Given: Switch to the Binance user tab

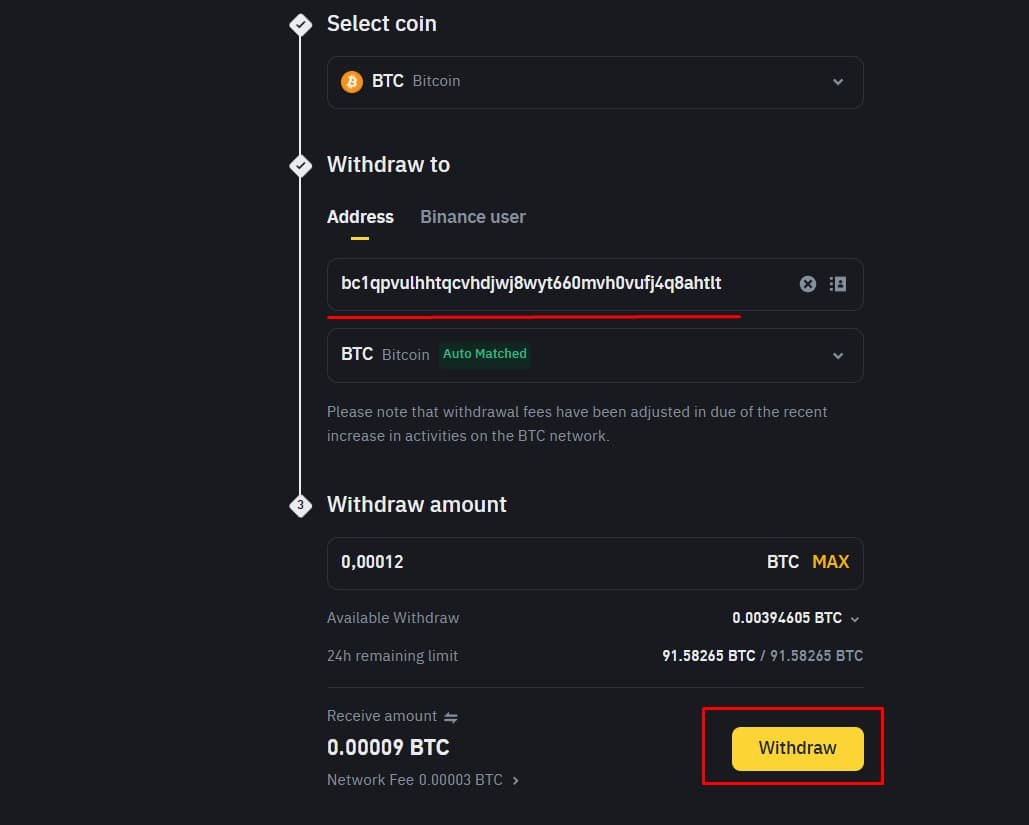Looking at the screenshot, I should 472,217.
